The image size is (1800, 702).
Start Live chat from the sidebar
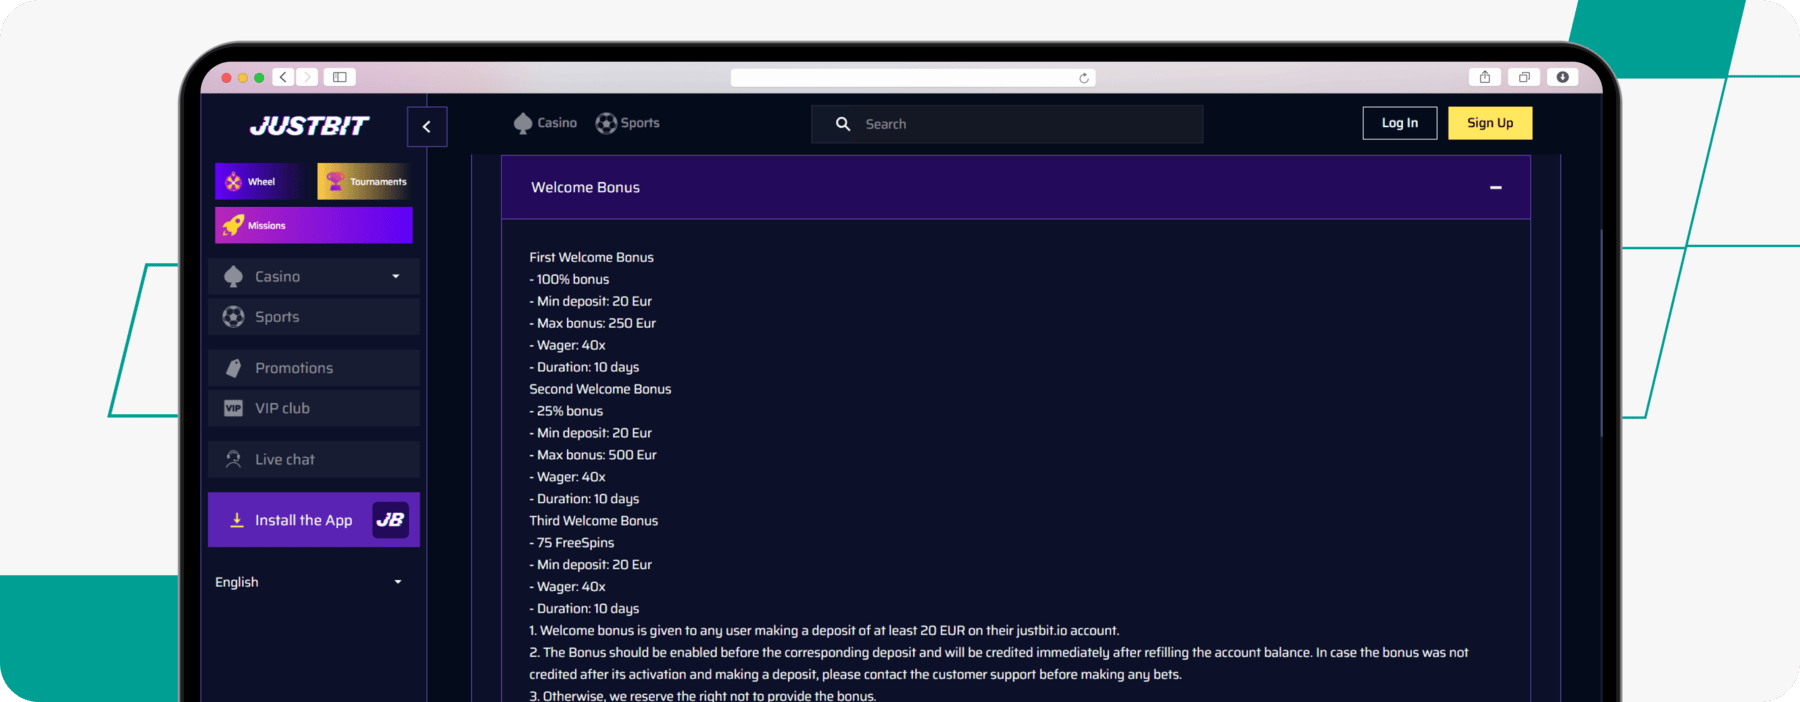[x=313, y=459]
